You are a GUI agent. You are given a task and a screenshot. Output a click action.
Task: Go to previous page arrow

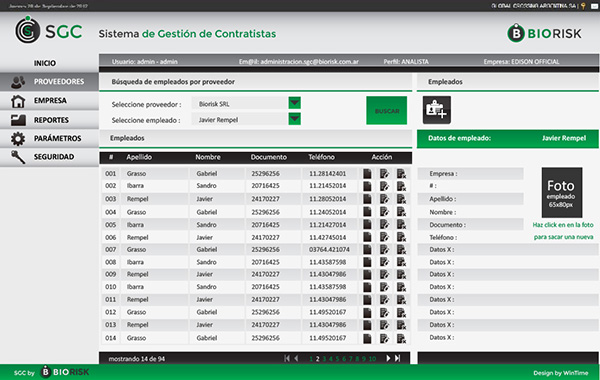click(x=296, y=358)
